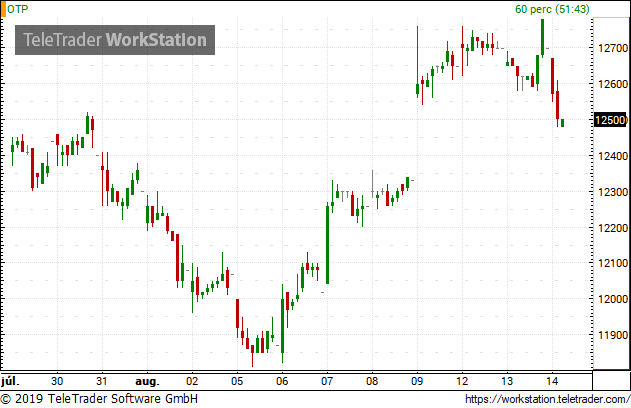
Task: Click date label 31 on time axis
Action: (102, 381)
